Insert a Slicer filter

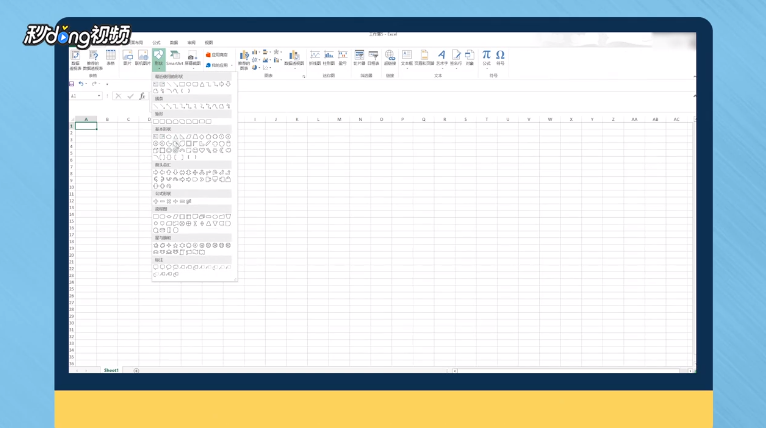[x=359, y=57]
